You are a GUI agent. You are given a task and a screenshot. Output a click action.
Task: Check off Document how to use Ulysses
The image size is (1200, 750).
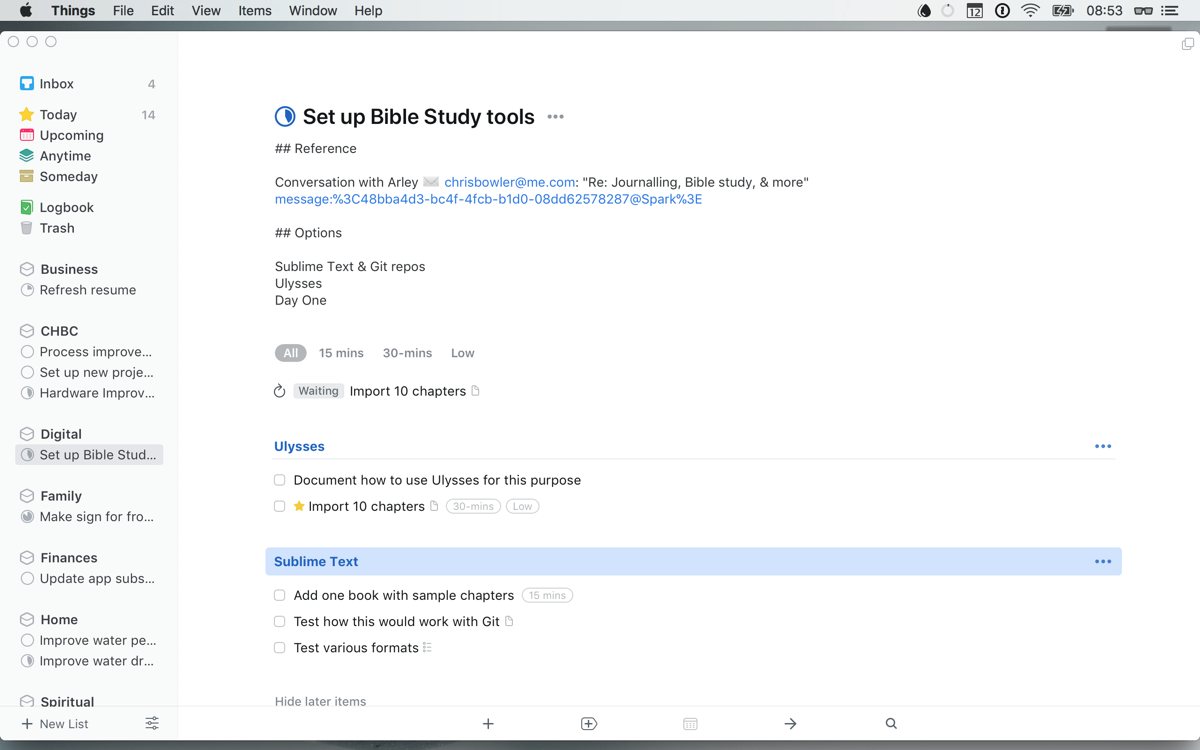280,480
